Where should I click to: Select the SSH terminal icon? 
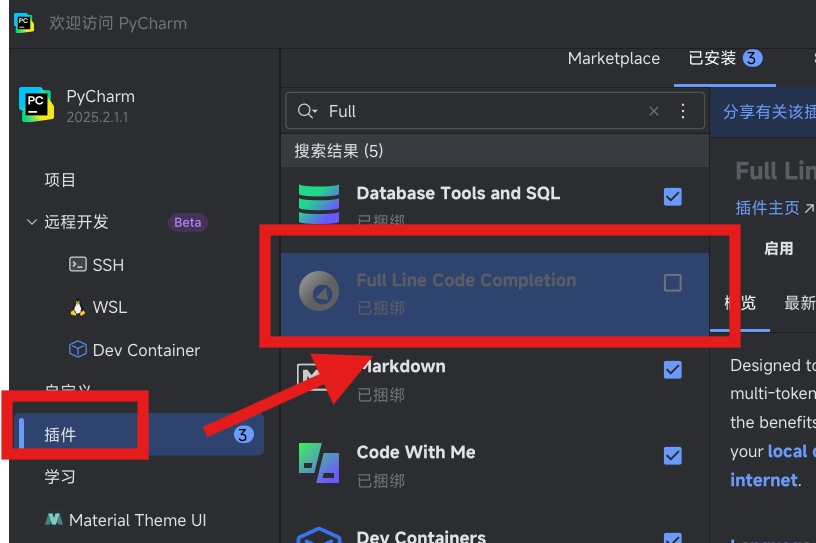(x=77, y=265)
